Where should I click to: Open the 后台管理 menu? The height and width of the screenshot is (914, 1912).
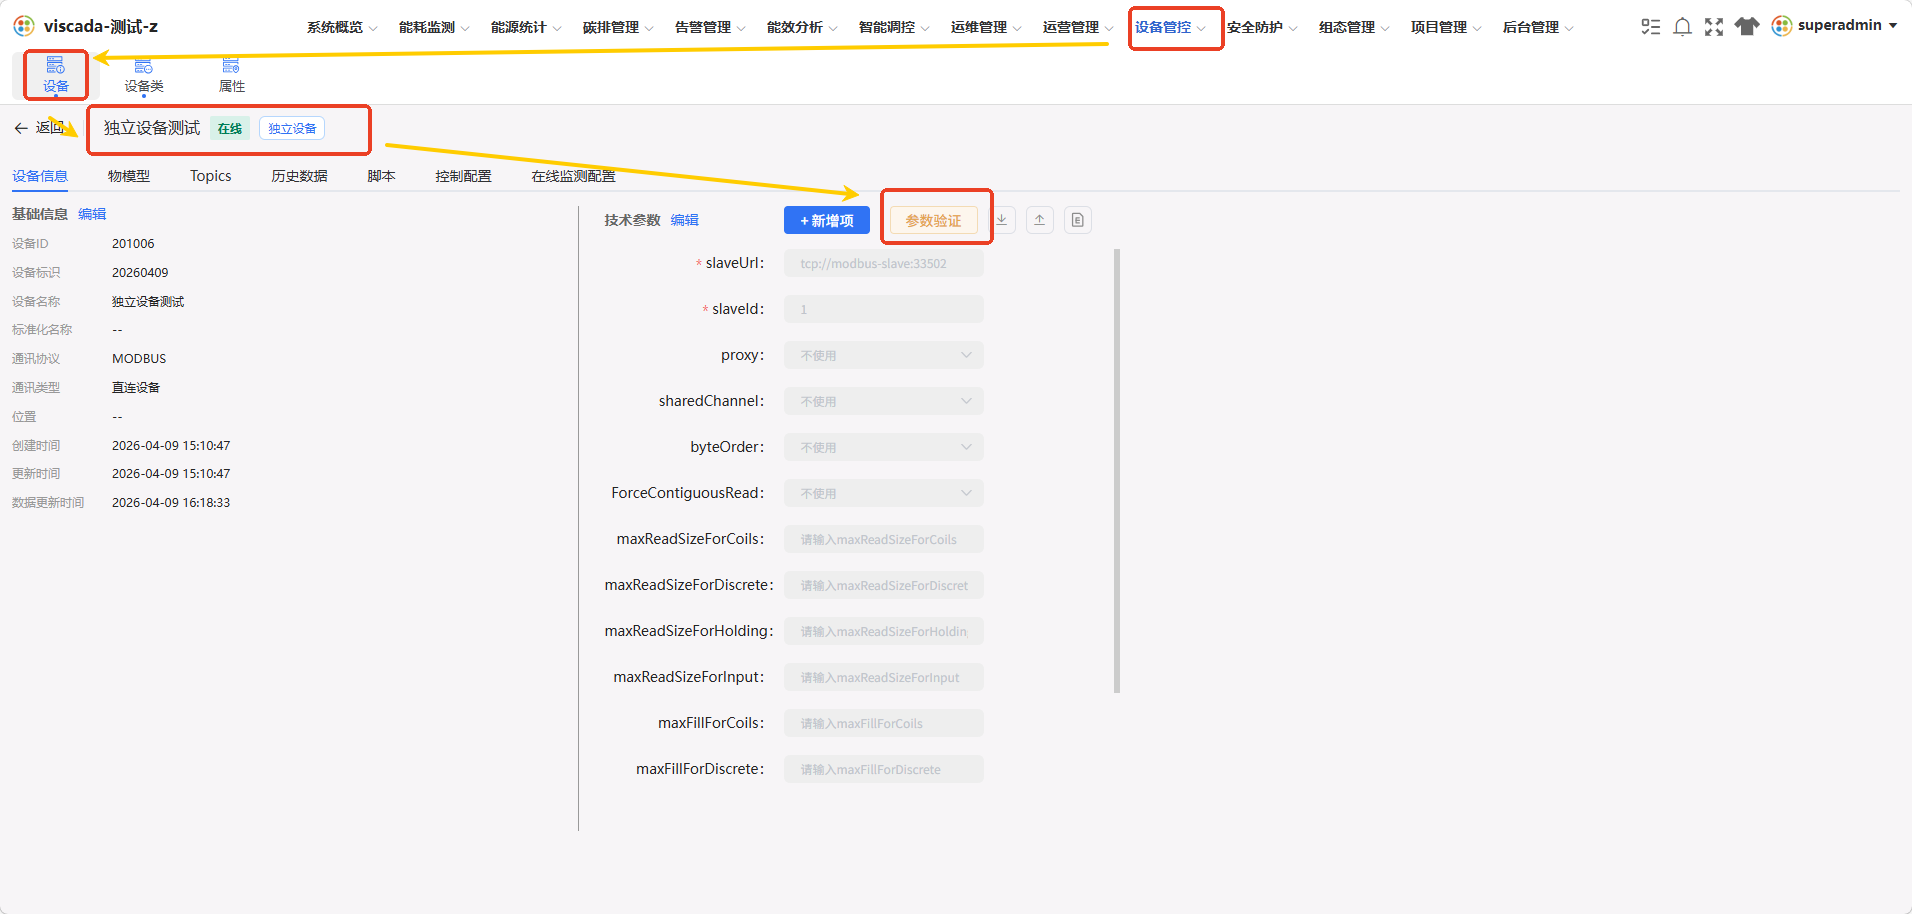(x=1538, y=27)
